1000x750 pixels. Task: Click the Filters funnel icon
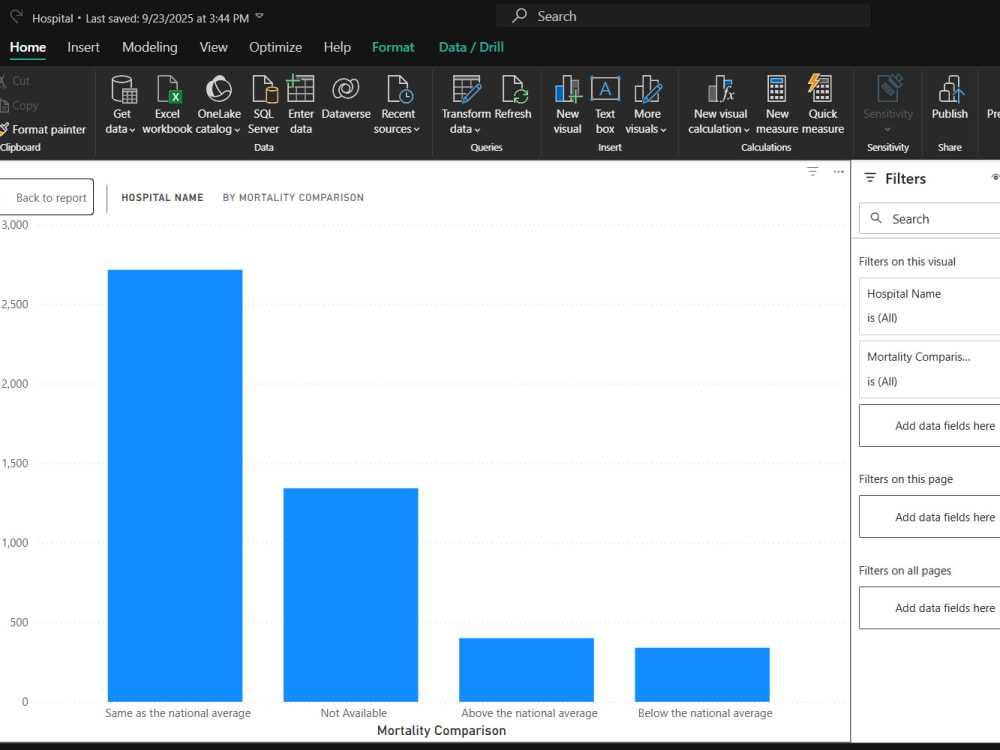click(x=870, y=178)
